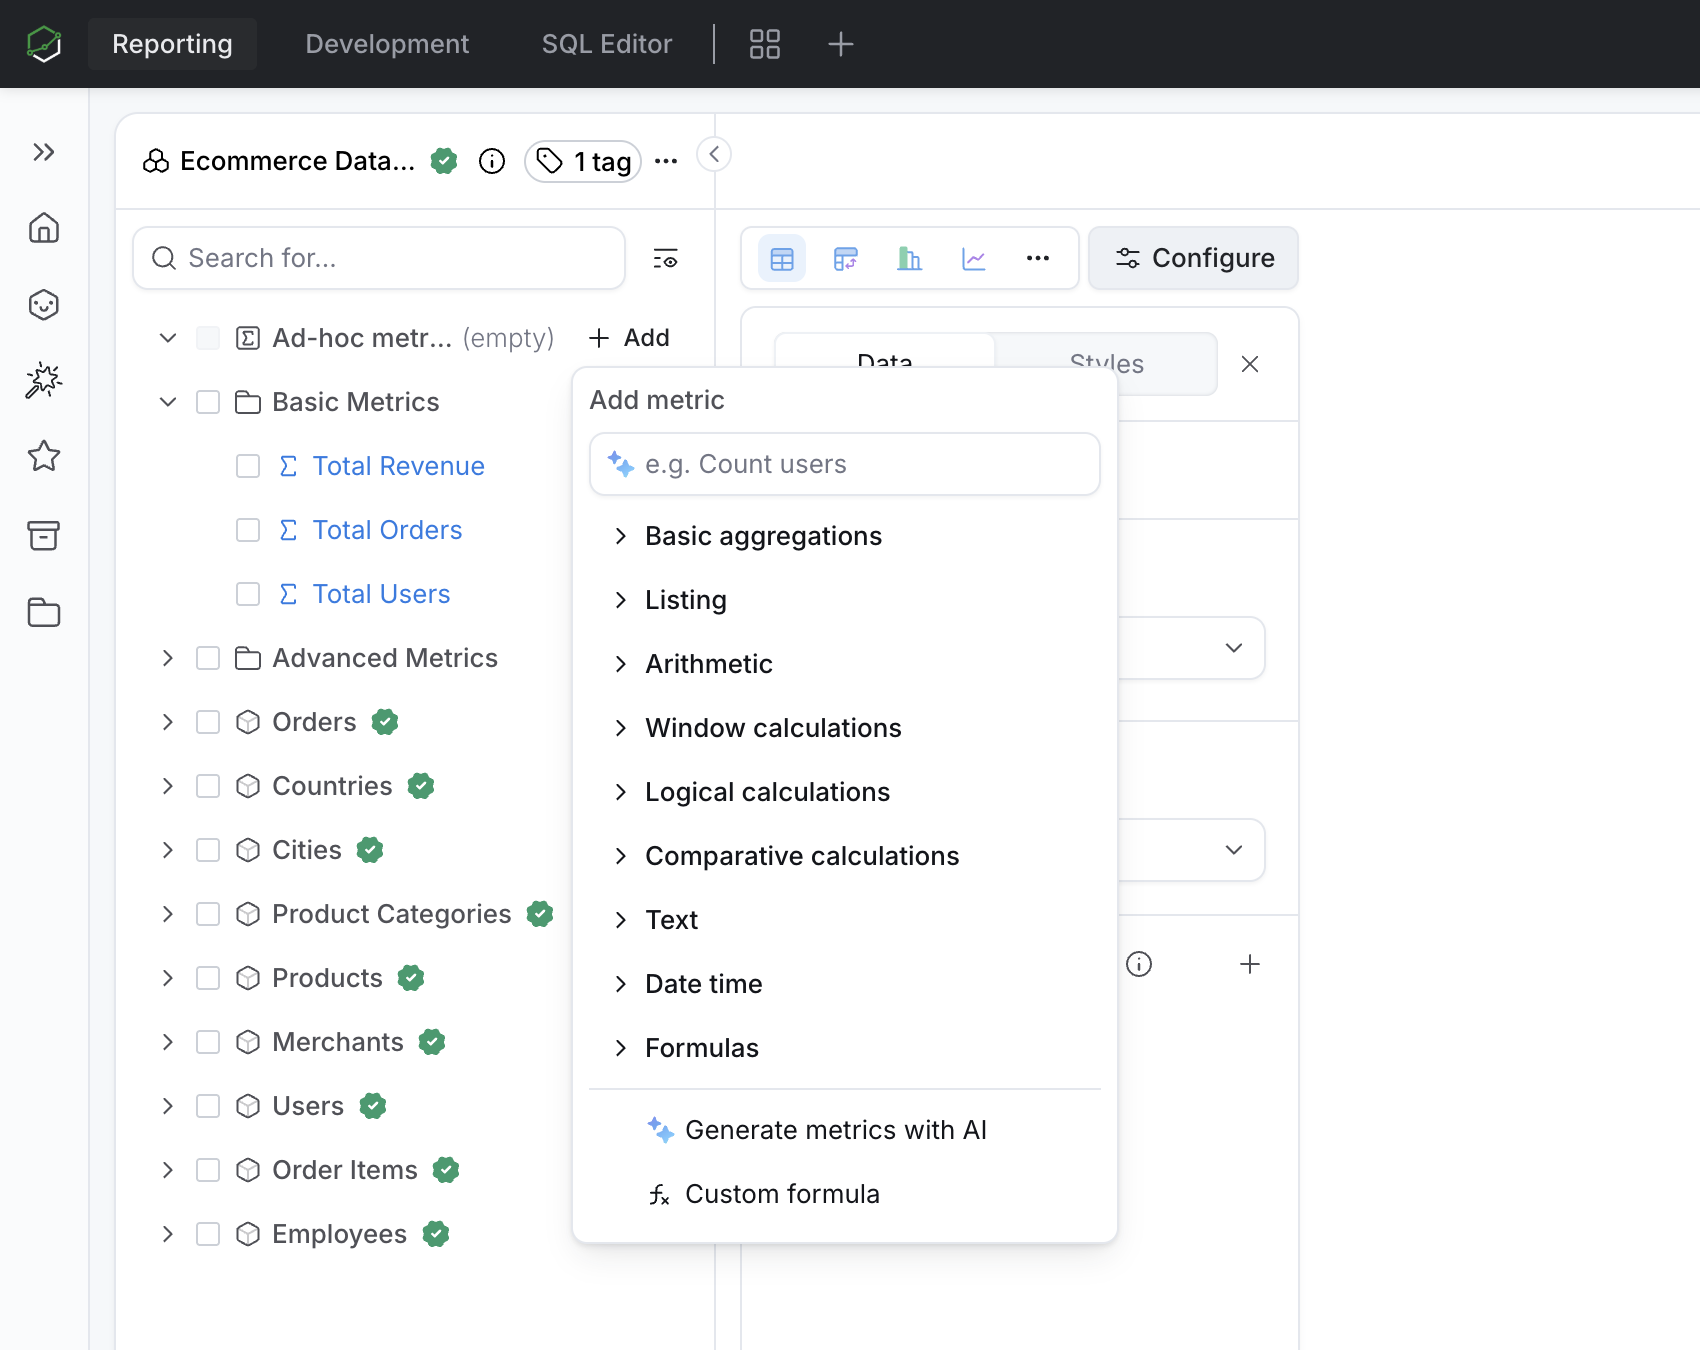Collapse the Ad-hoc metrics group
This screenshot has height=1350, width=1700.
click(168, 338)
